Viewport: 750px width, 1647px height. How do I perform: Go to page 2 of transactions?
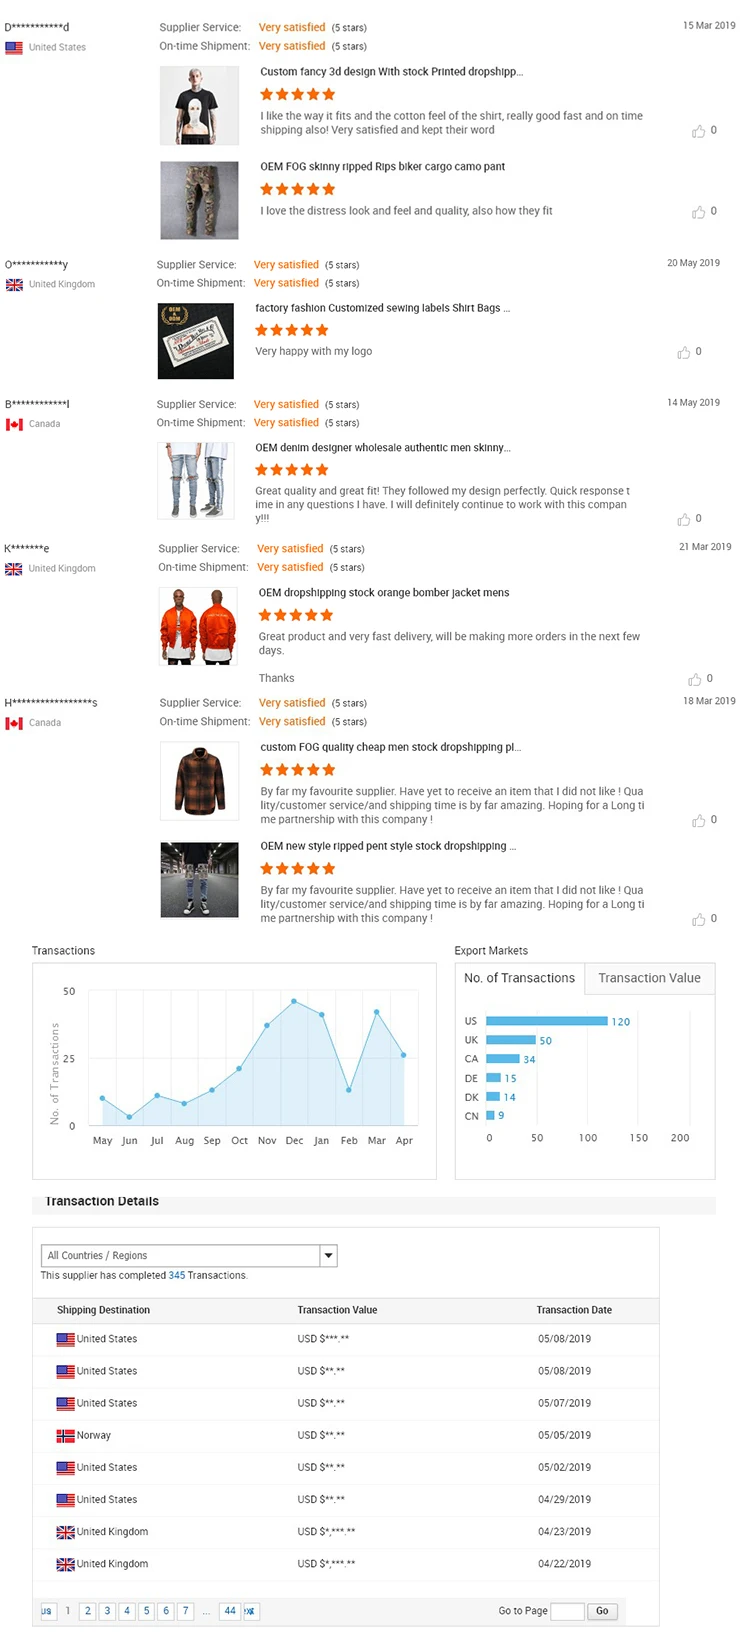88,1611
